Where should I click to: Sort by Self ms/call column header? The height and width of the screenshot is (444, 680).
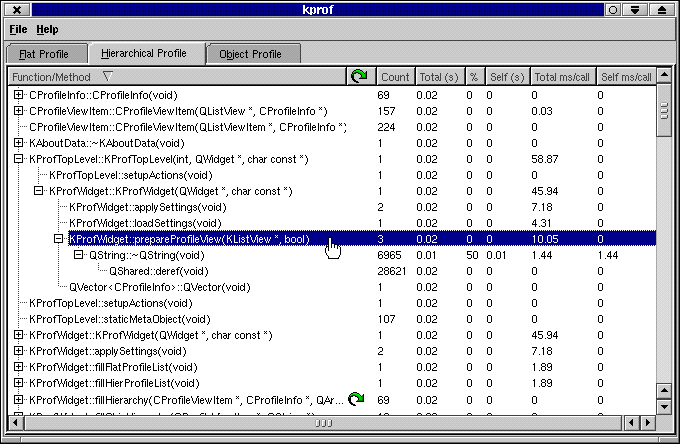(626, 77)
